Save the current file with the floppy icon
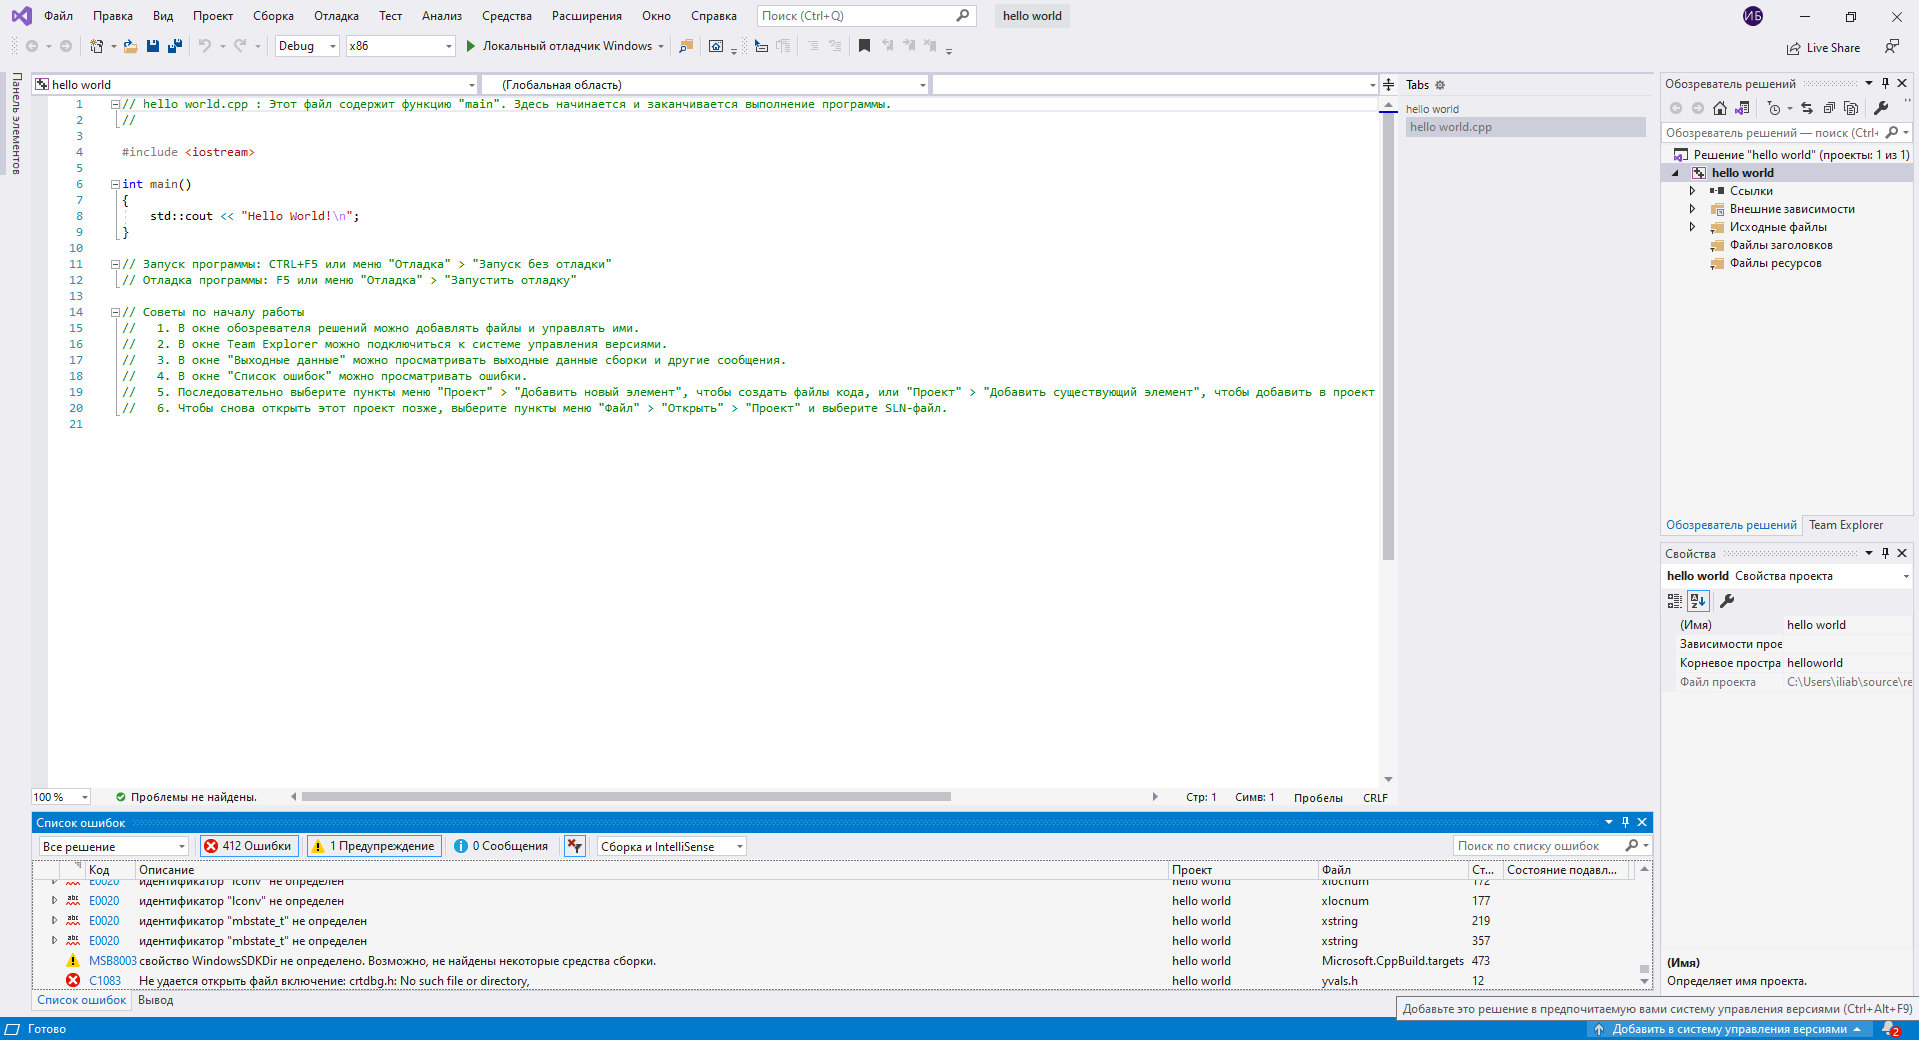The height and width of the screenshot is (1040, 1919). point(153,46)
